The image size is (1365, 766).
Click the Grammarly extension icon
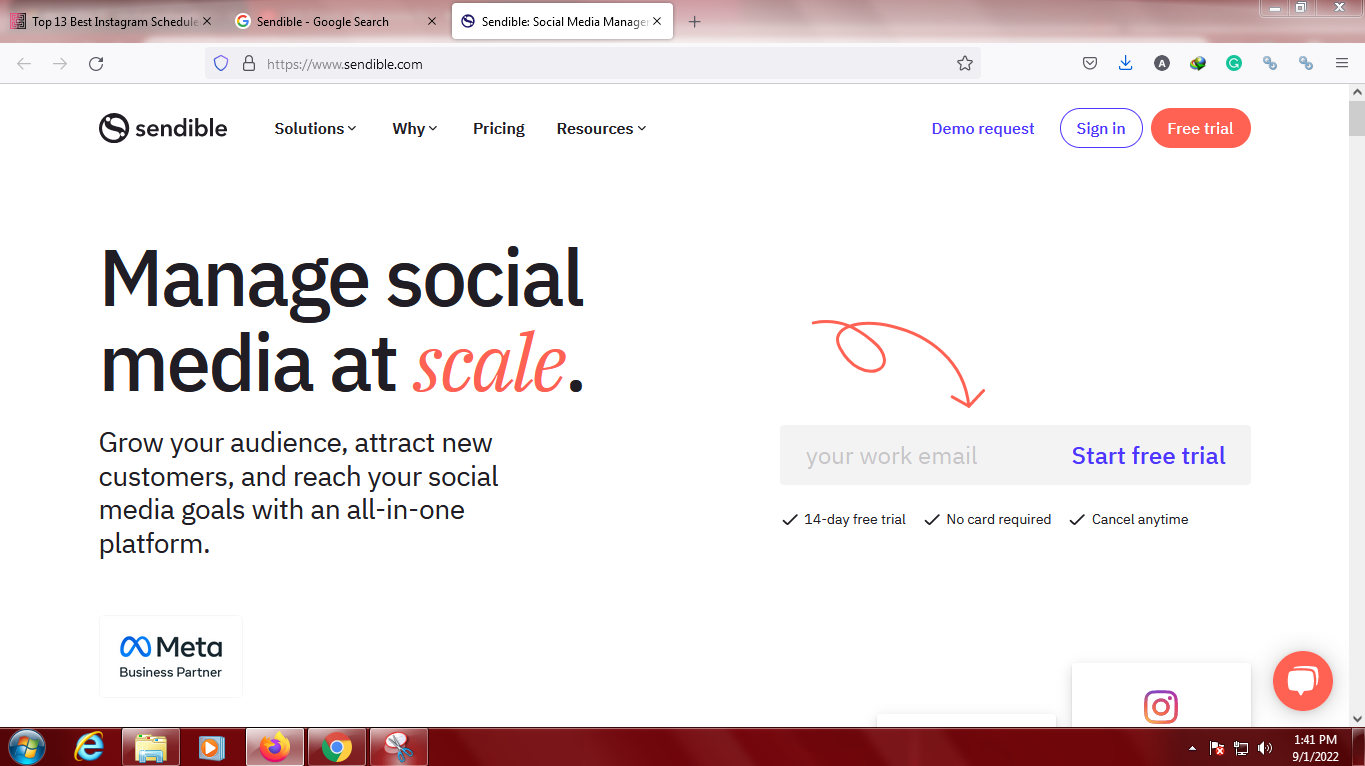click(1234, 63)
